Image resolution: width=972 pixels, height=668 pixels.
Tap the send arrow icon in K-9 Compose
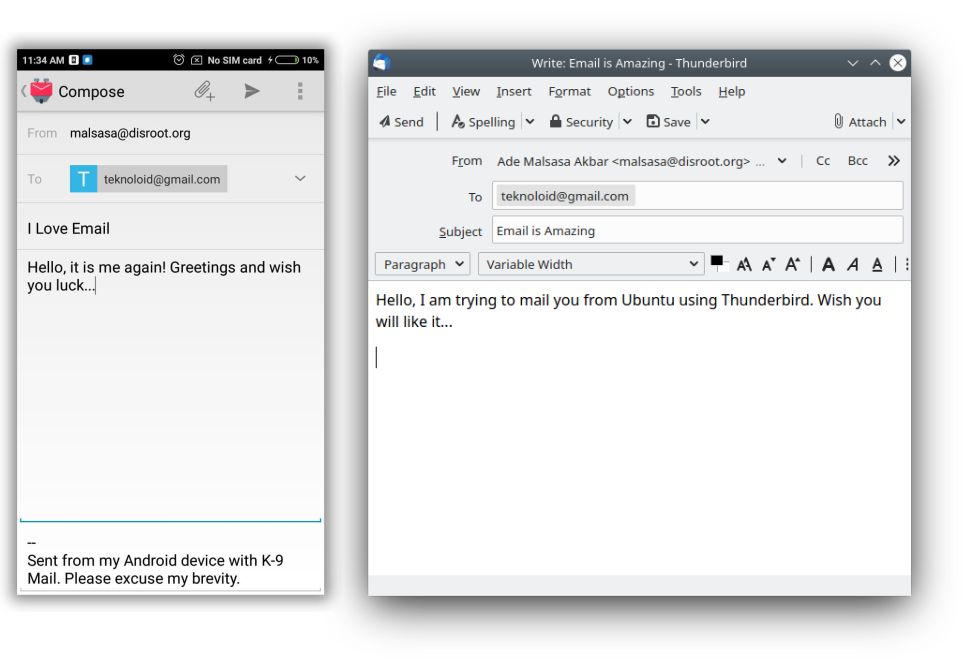[x=252, y=91]
